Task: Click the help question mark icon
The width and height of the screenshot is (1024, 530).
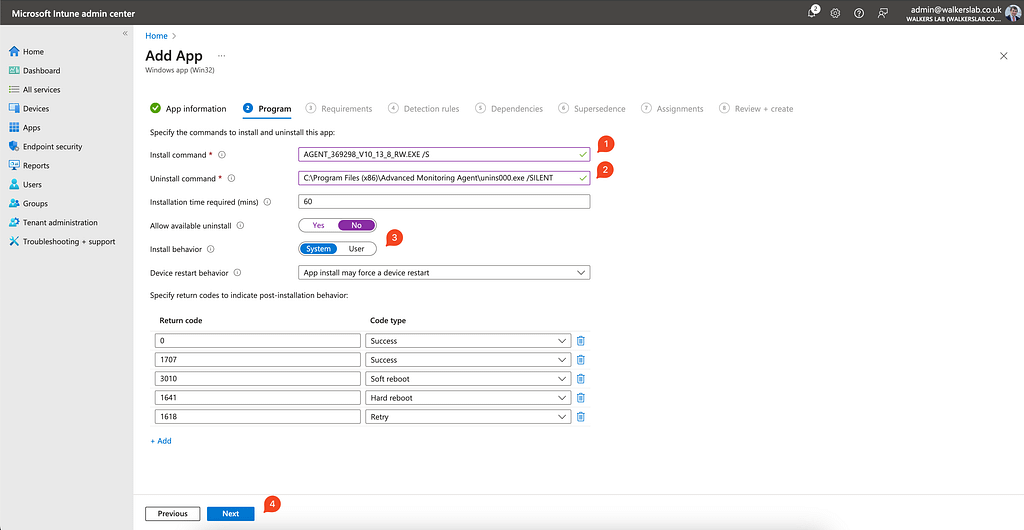Action: 858,13
